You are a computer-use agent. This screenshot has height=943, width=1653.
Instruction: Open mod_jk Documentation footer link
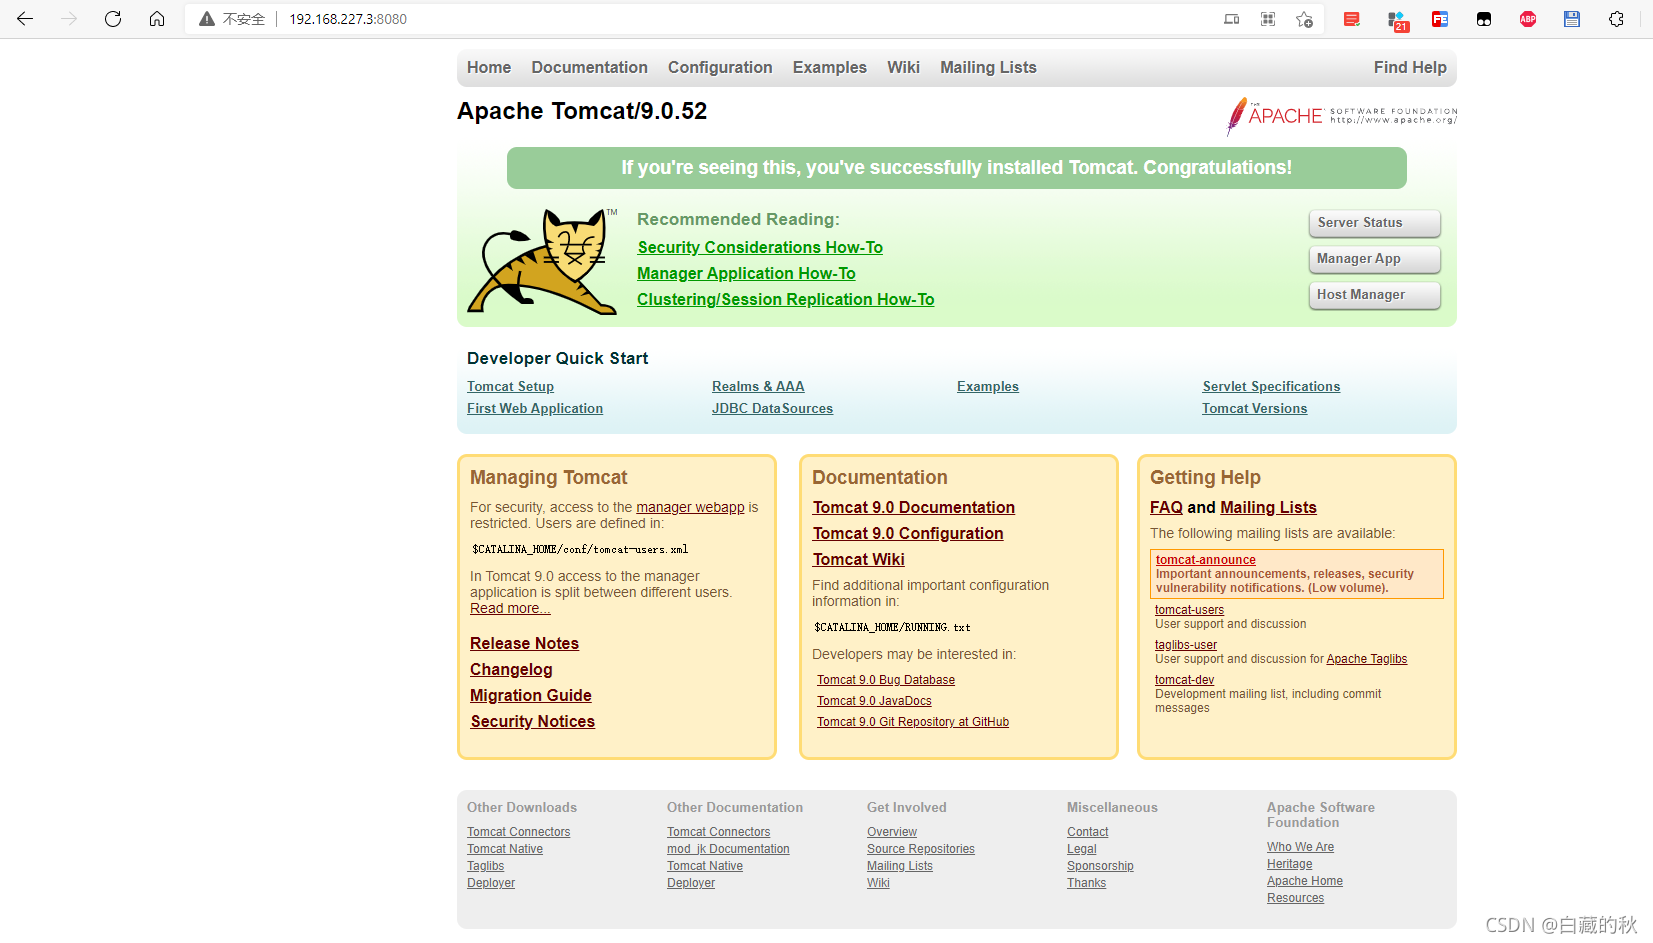pos(728,849)
